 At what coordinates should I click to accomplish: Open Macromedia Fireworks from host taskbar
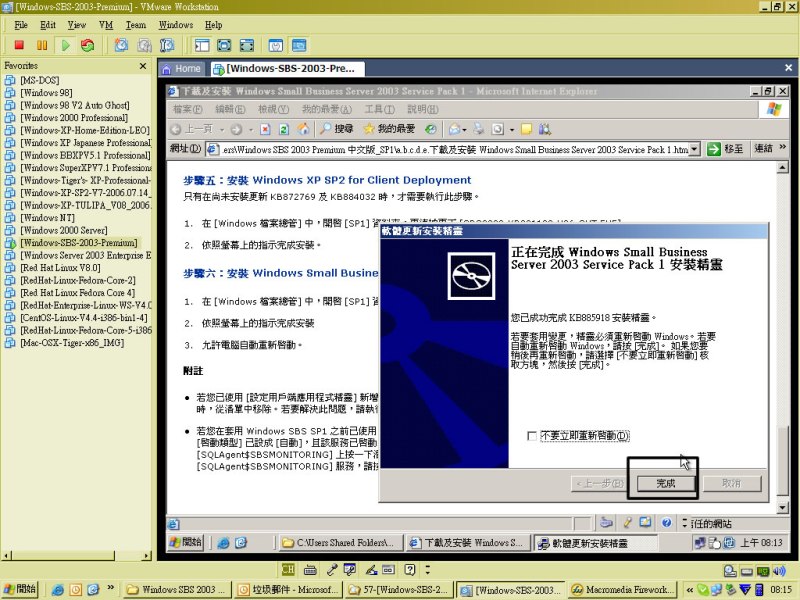[x=622, y=590]
